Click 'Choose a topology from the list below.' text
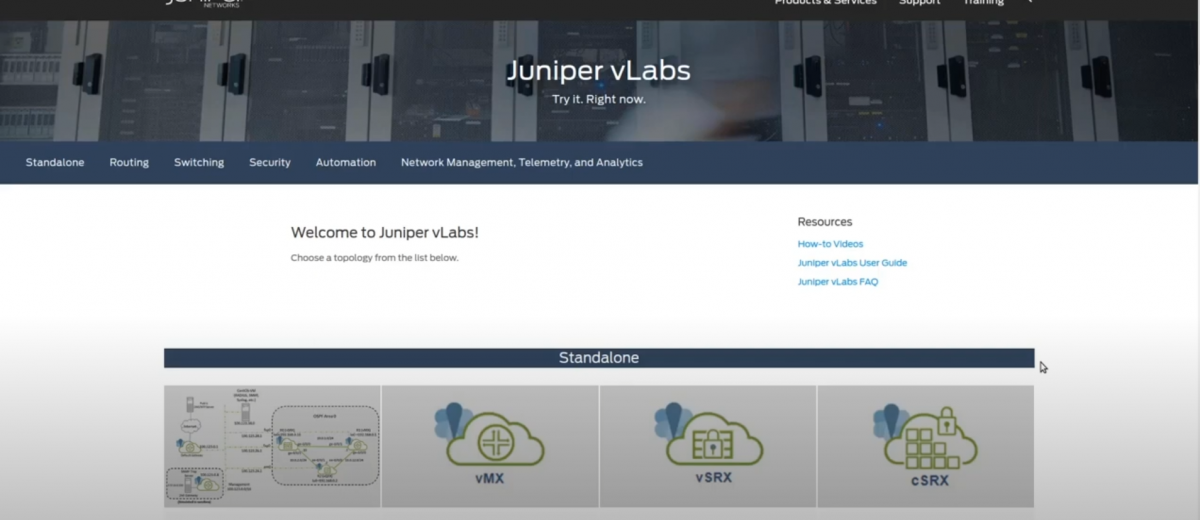This screenshot has width=1200, height=520. 375,258
